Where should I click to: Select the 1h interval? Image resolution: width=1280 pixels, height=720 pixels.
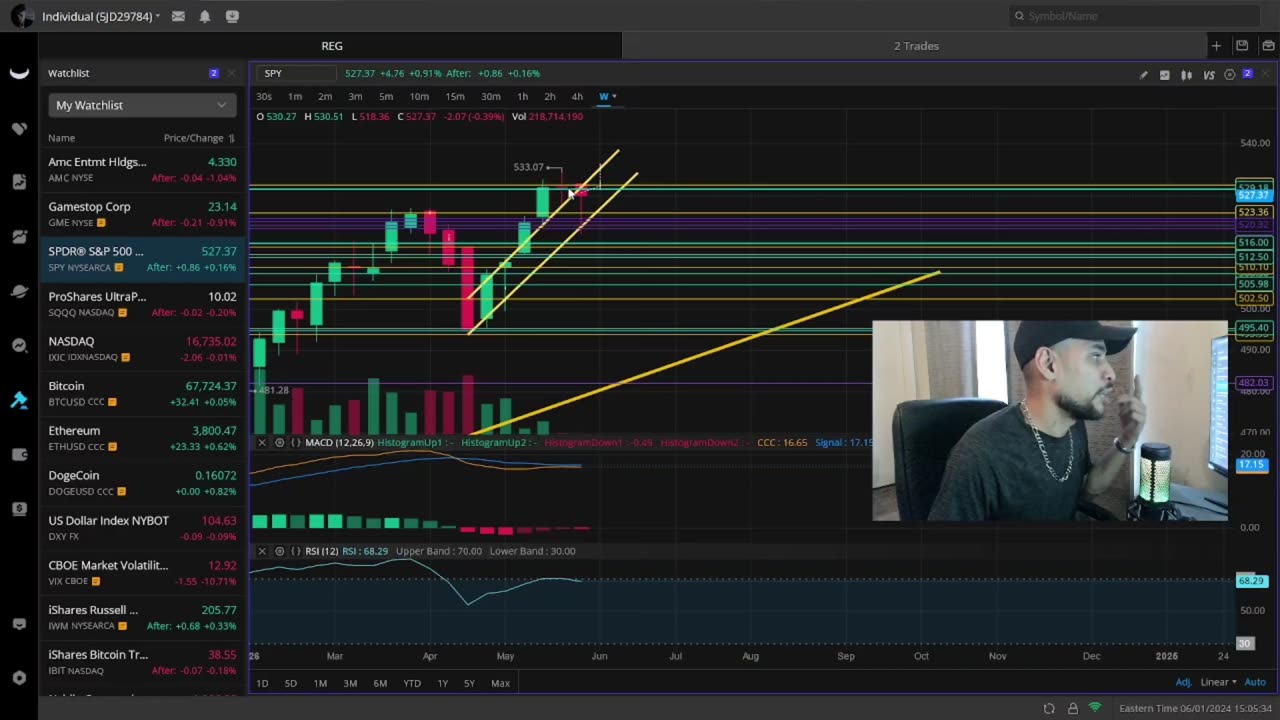522,97
